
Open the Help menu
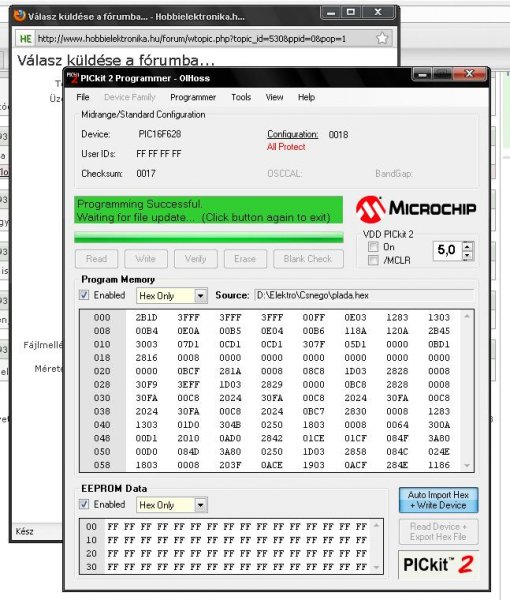[306, 97]
